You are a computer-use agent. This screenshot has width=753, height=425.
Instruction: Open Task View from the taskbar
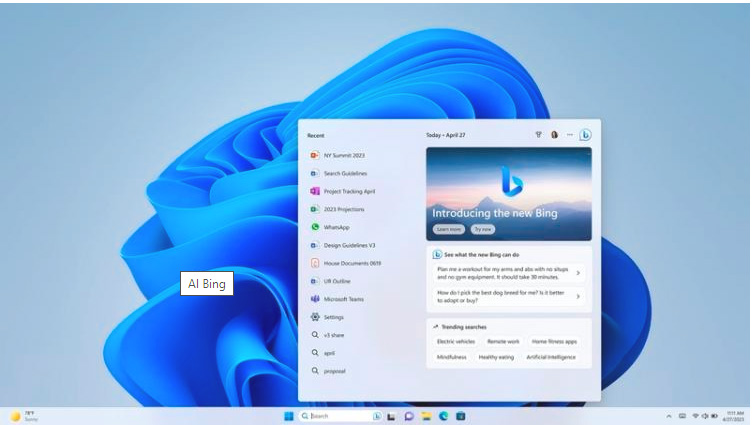tap(391, 416)
